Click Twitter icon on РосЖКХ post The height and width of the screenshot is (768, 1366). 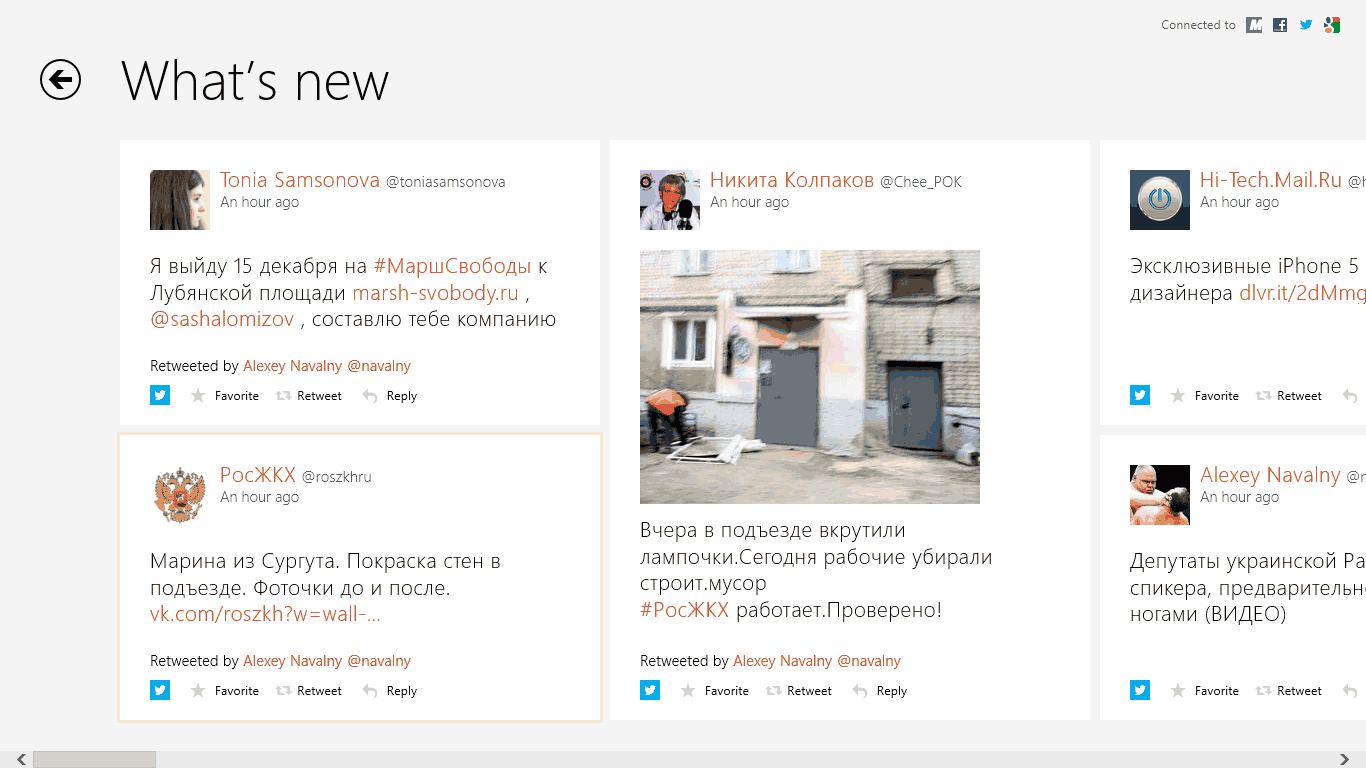click(160, 690)
